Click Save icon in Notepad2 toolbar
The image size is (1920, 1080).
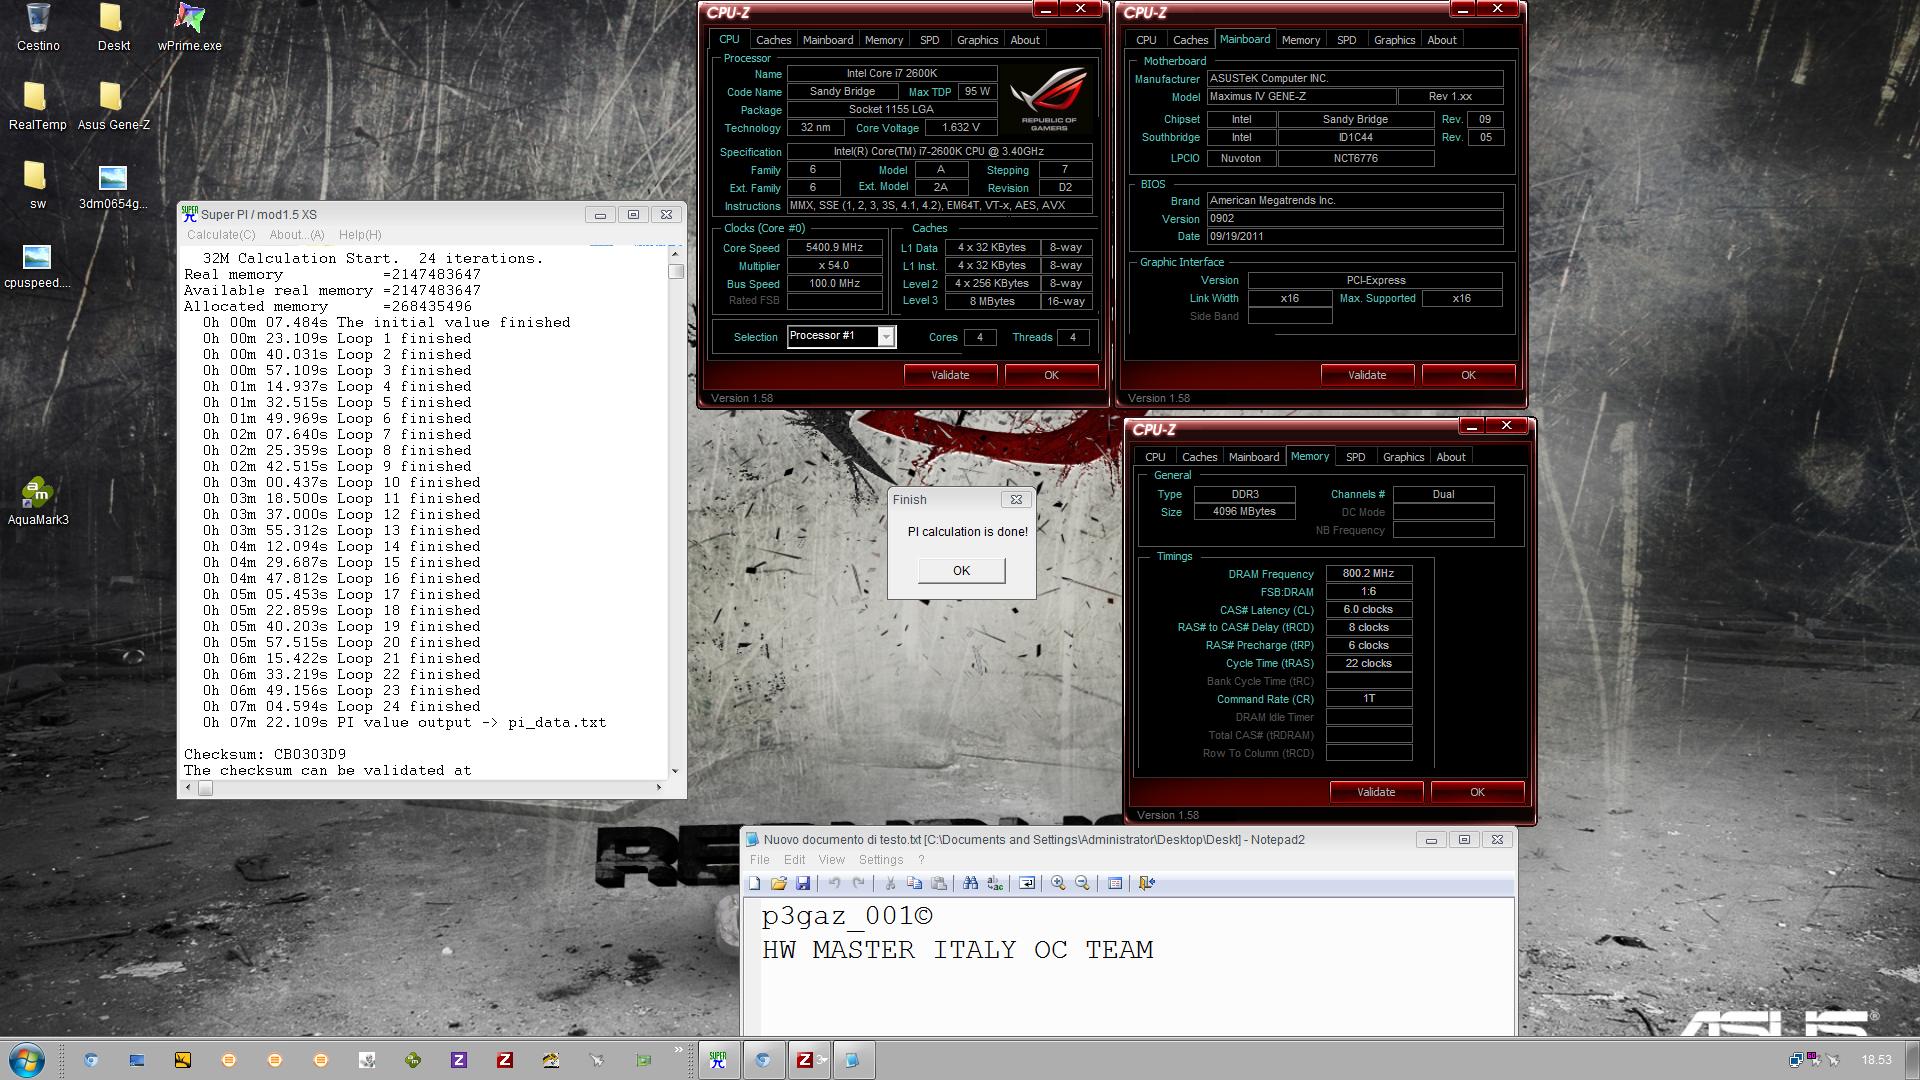click(803, 883)
